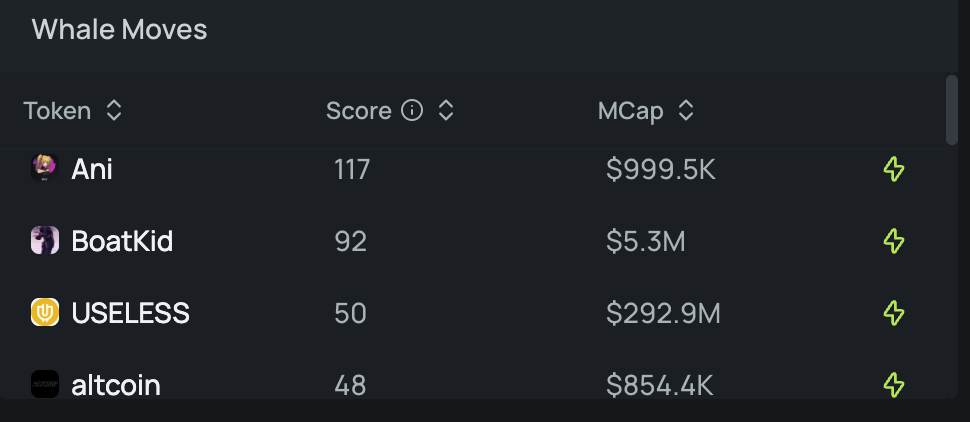Sort by MCap using its arrows
This screenshot has width=970, height=422.
pos(685,111)
